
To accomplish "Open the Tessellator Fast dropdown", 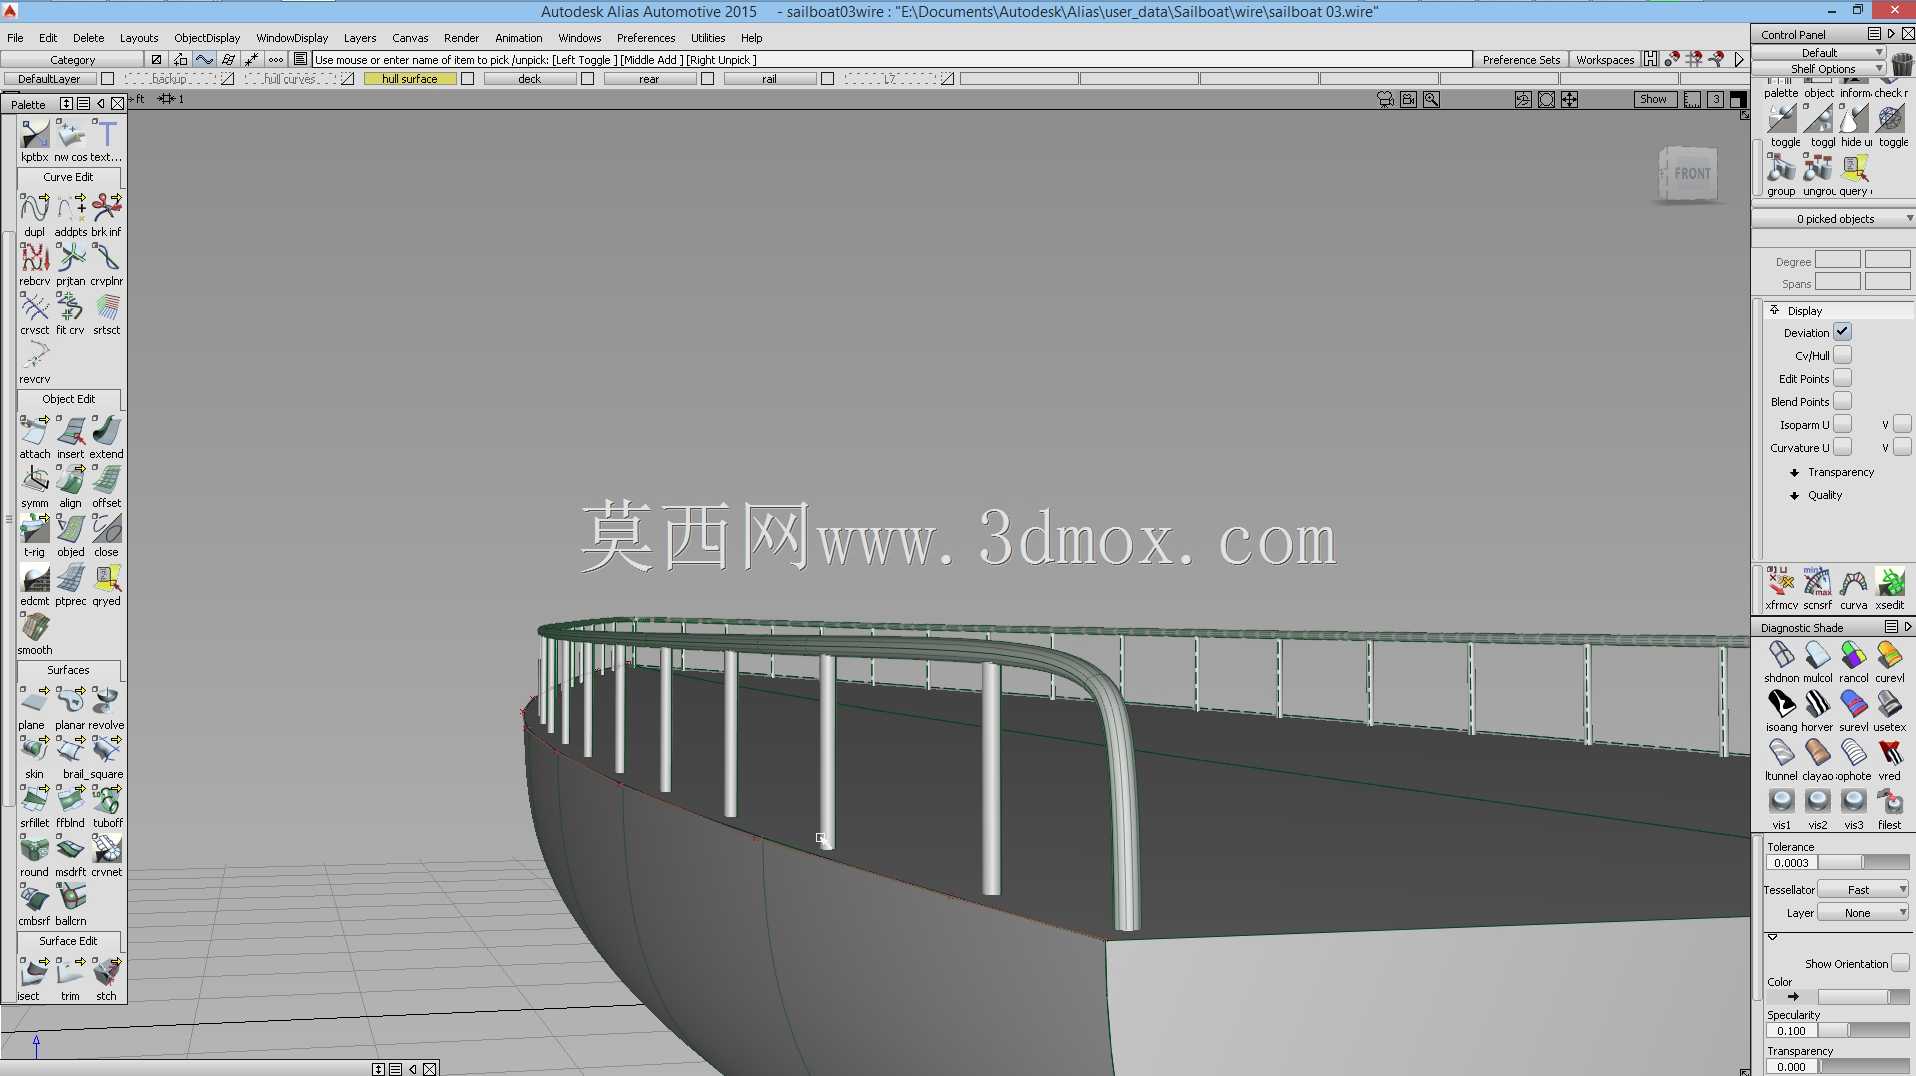I will tap(1863, 889).
